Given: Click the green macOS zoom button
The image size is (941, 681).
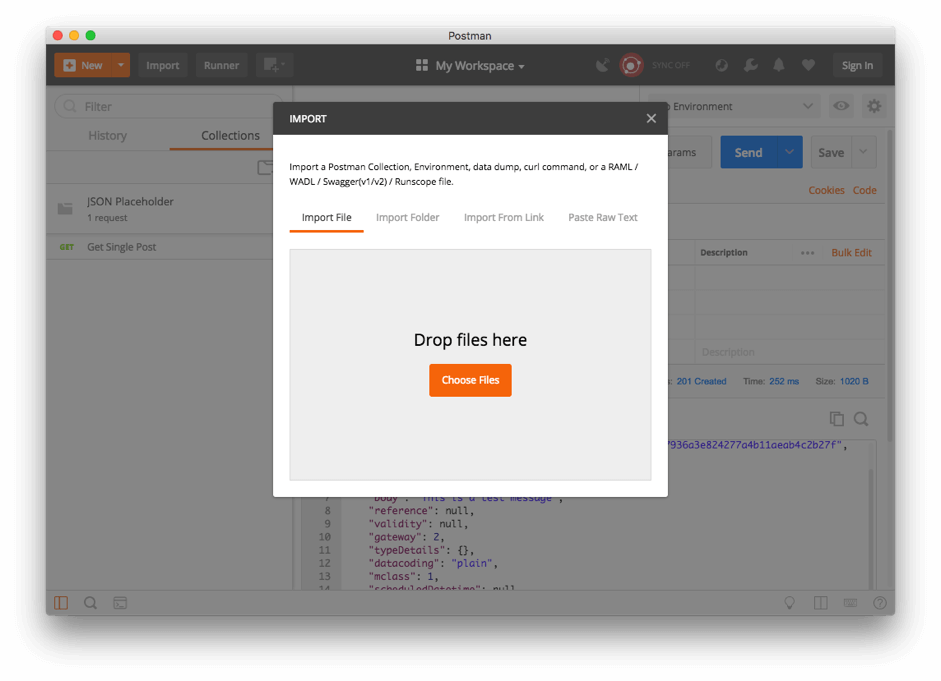Looking at the screenshot, I should pyautogui.click(x=91, y=35).
